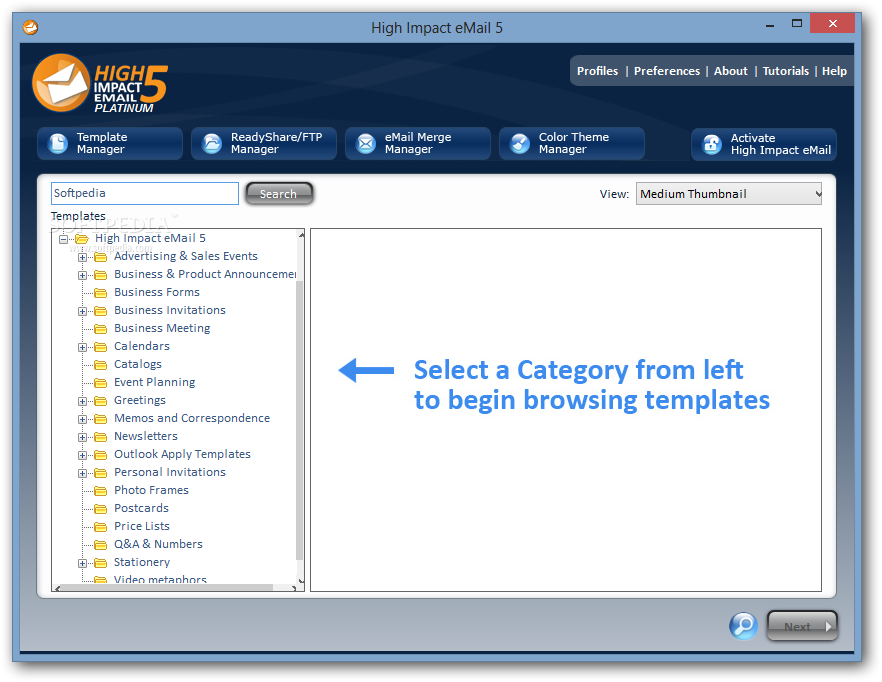Expand the Advertising & Sales Events node
This screenshot has height=682, width=882.
click(82, 257)
